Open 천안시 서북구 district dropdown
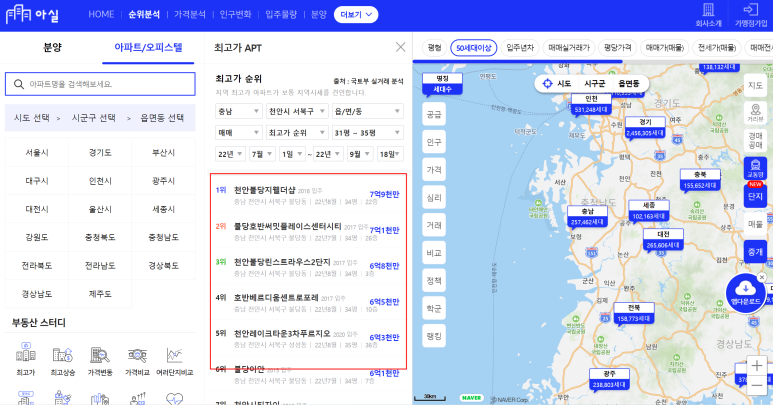 [x=297, y=111]
